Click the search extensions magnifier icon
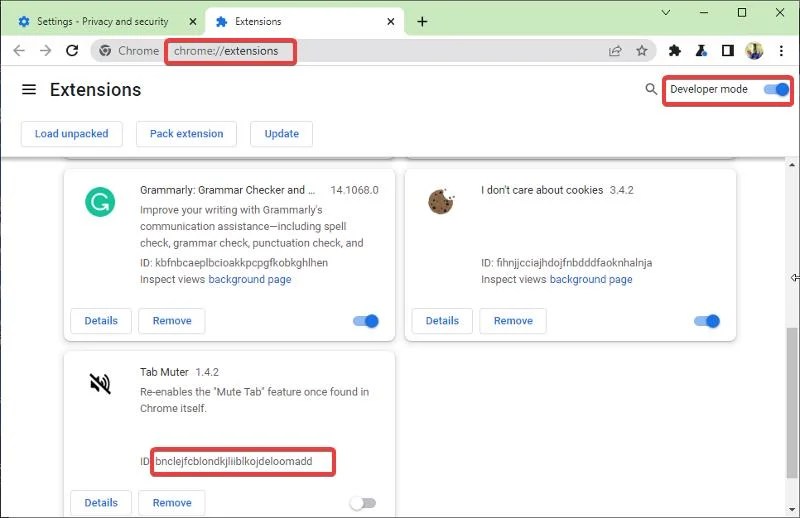The image size is (800, 518). (651, 89)
